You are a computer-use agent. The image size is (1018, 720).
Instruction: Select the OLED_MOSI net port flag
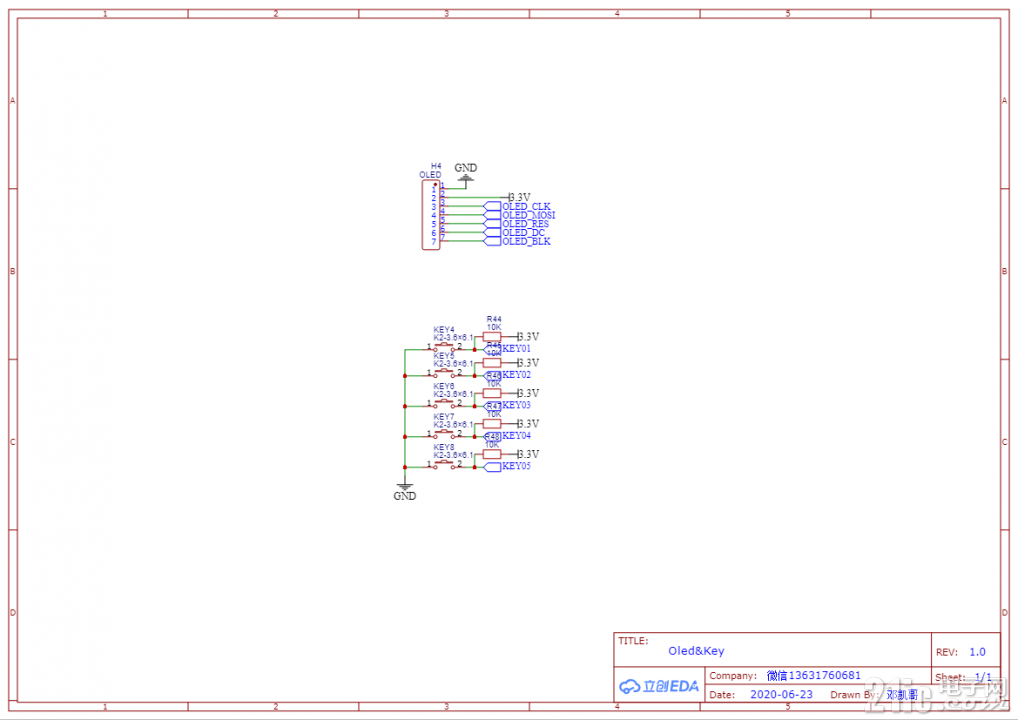[x=493, y=215]
